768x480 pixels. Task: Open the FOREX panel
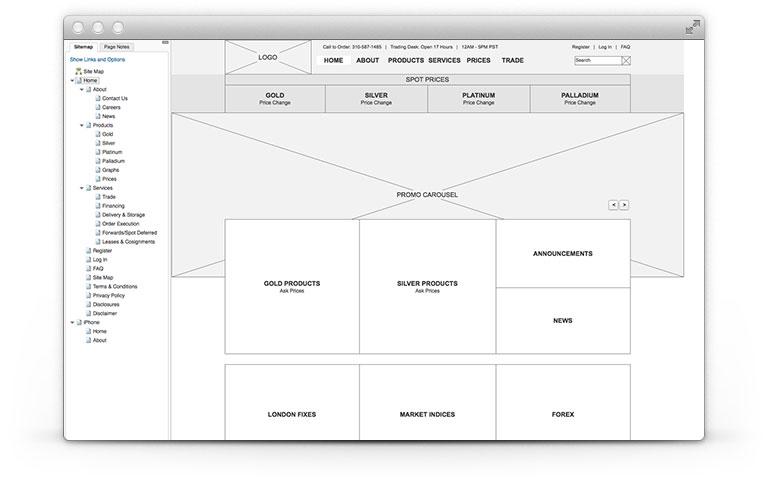tap(563, 403)
